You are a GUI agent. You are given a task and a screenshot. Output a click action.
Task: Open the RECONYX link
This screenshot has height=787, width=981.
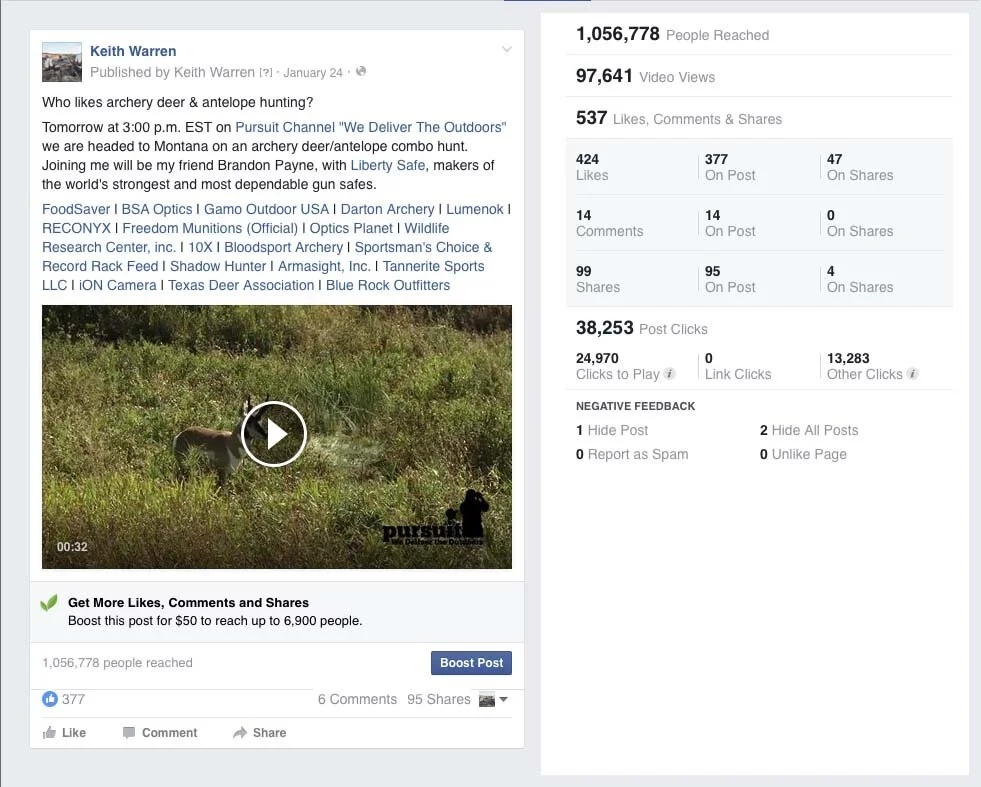tap(76, 228)
